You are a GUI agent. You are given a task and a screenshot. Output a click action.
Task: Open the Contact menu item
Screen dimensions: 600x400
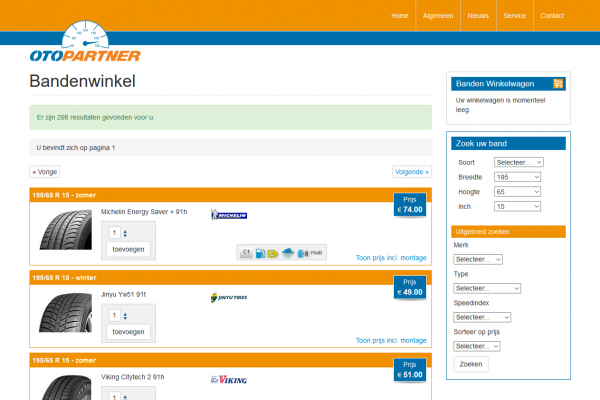(x=552, y=16)
